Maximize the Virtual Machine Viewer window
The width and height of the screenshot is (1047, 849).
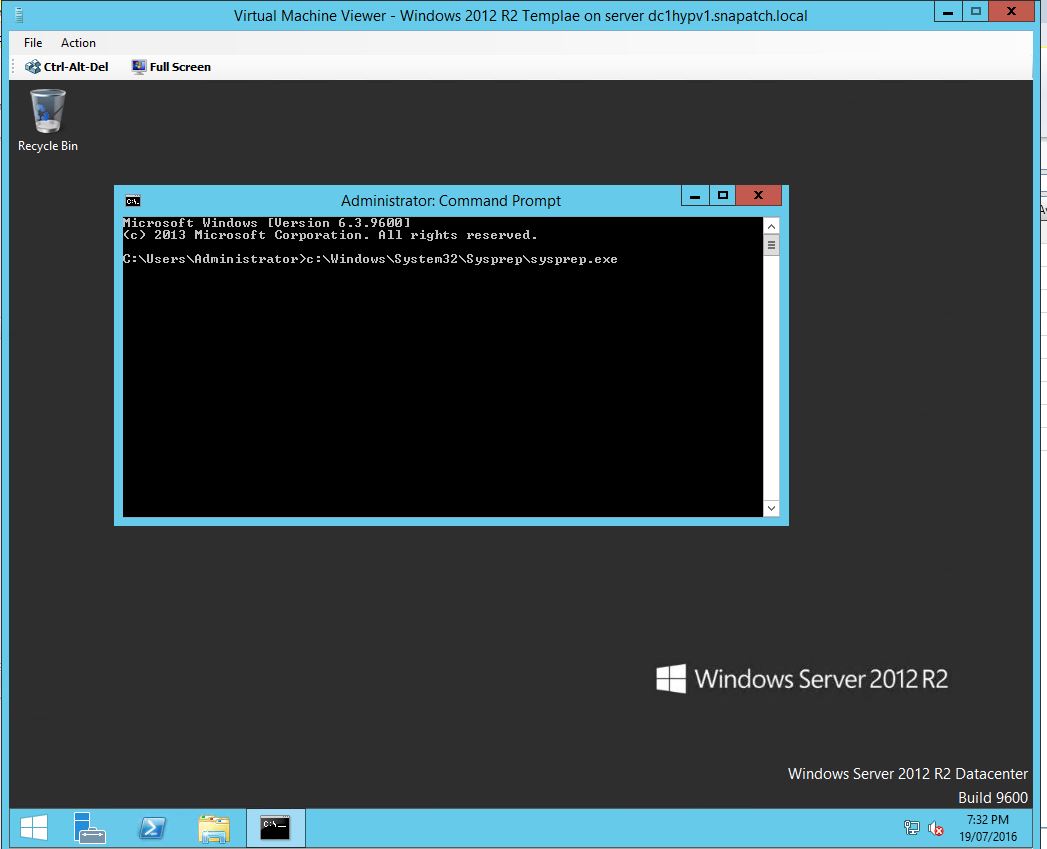tap(976, 11)
